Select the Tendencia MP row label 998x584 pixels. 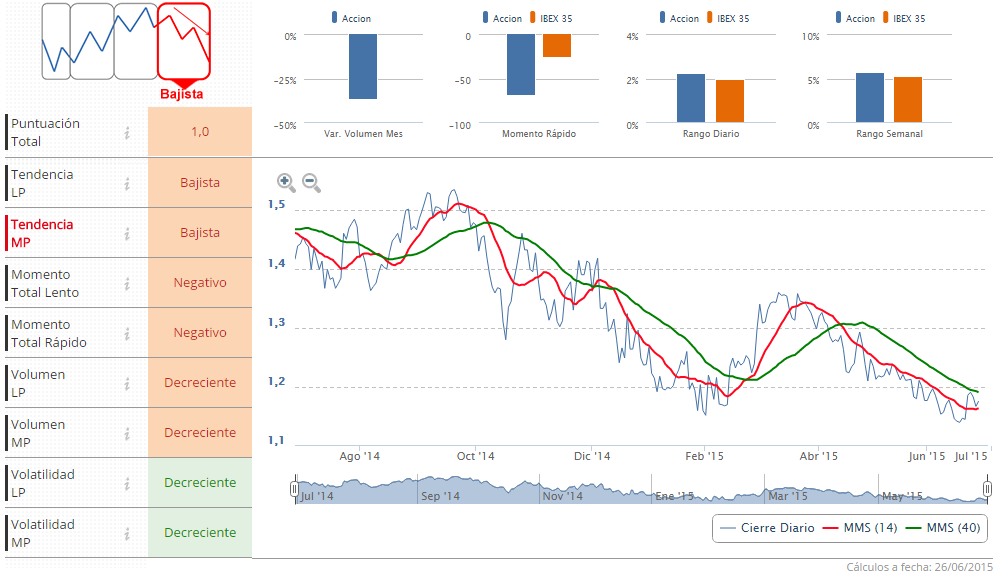point(42,233)
